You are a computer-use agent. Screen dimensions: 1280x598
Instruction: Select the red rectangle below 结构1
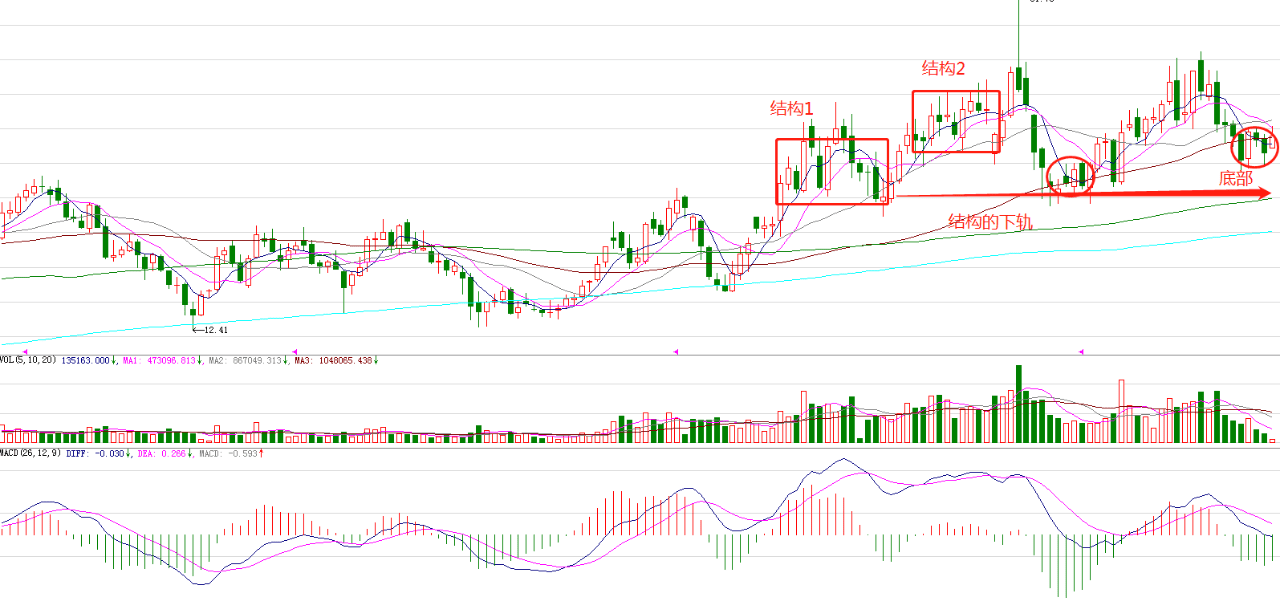click(x=832, y=172)
